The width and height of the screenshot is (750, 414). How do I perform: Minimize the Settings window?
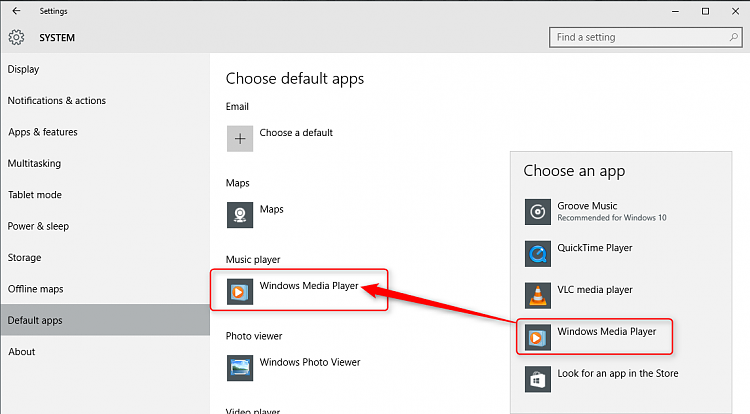[x=675, y=11]
